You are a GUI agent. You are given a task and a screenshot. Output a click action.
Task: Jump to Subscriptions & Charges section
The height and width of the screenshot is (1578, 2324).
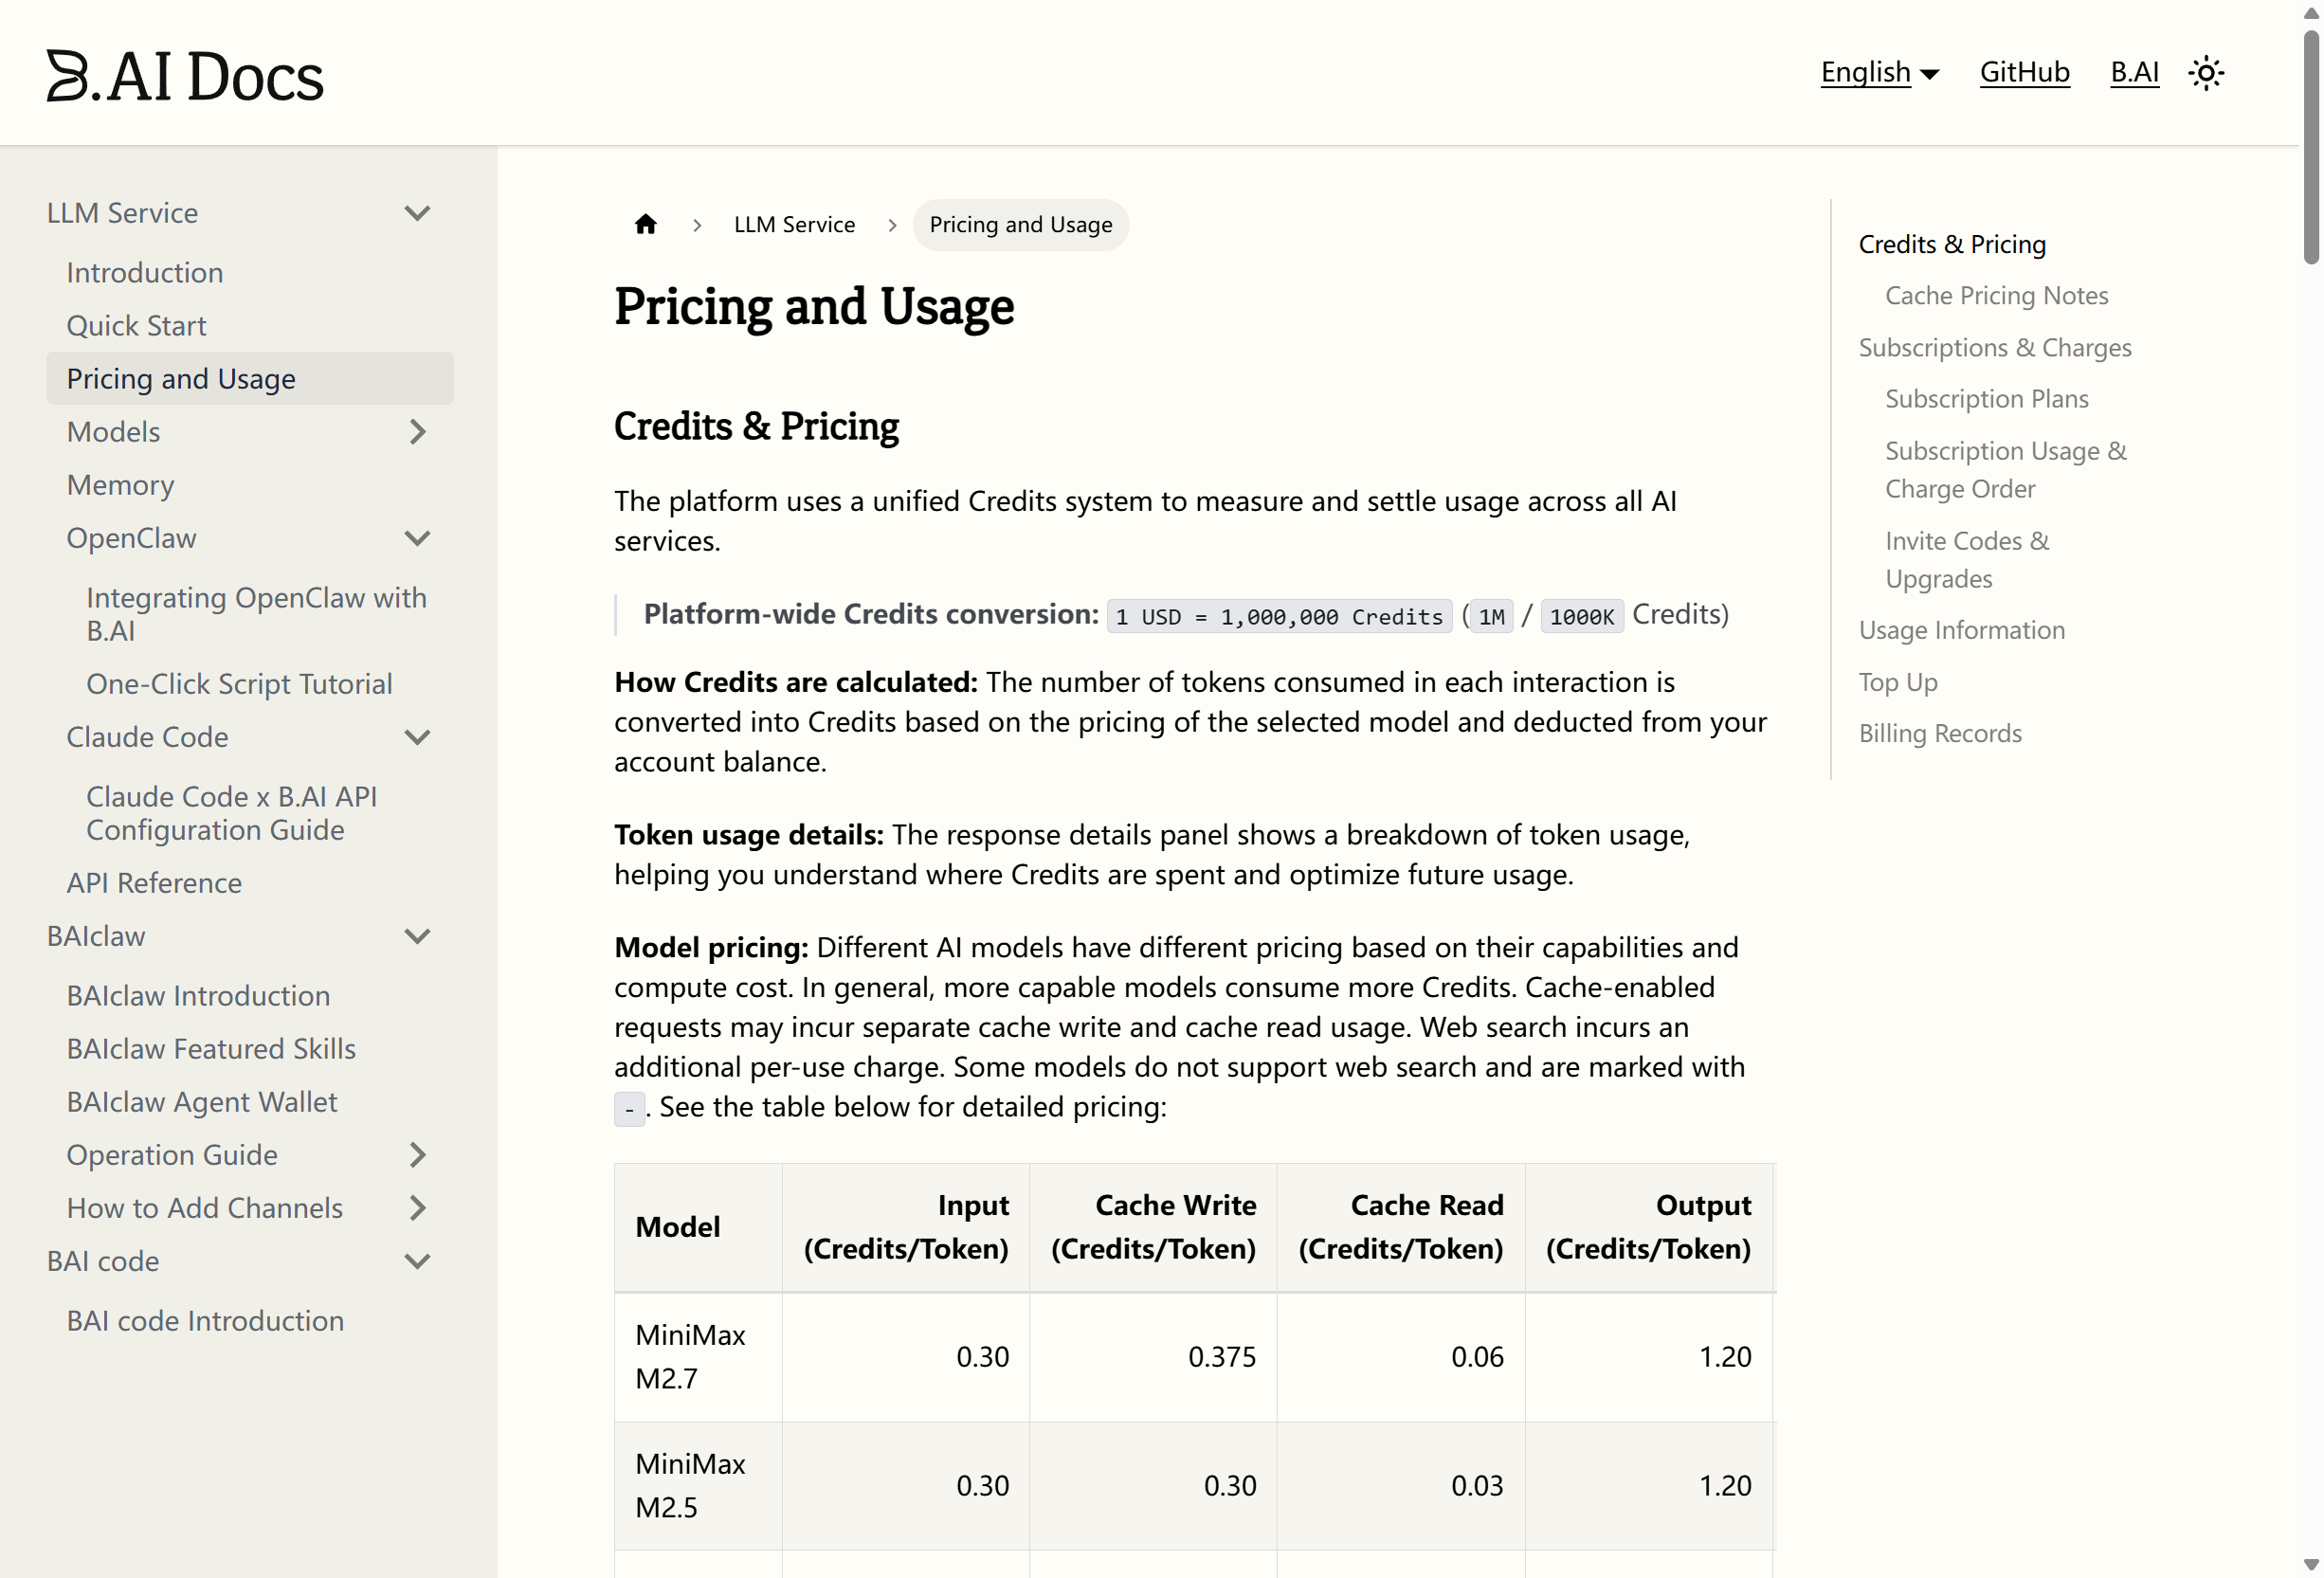(x=1995, y=348)
